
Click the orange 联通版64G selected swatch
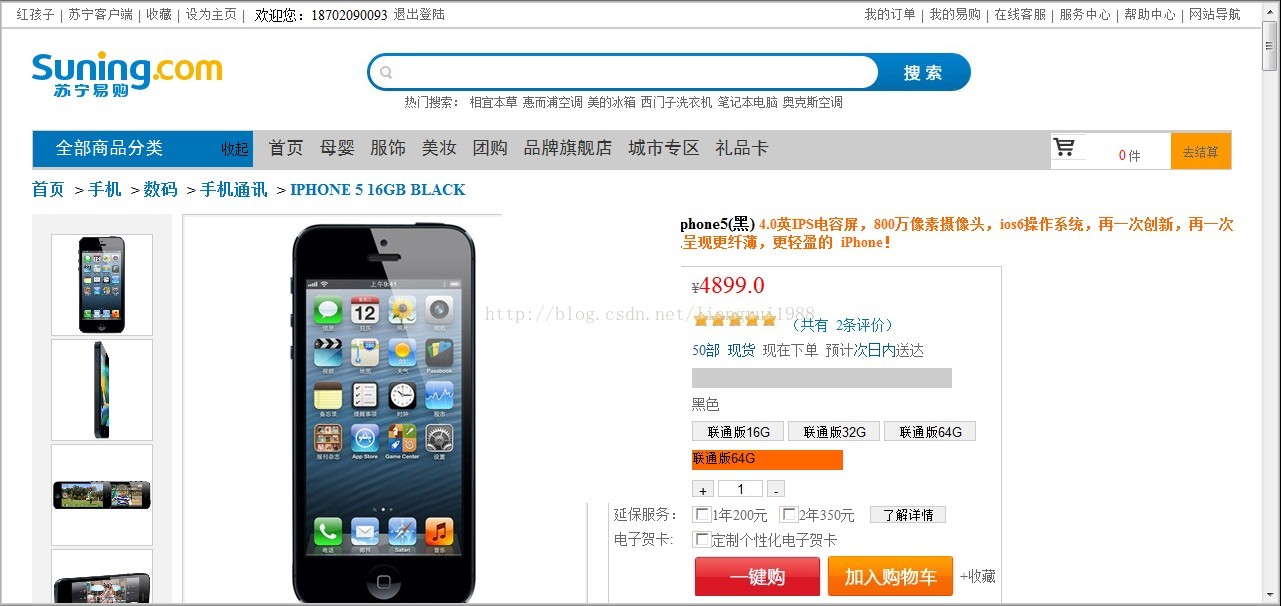click(767, 460)
